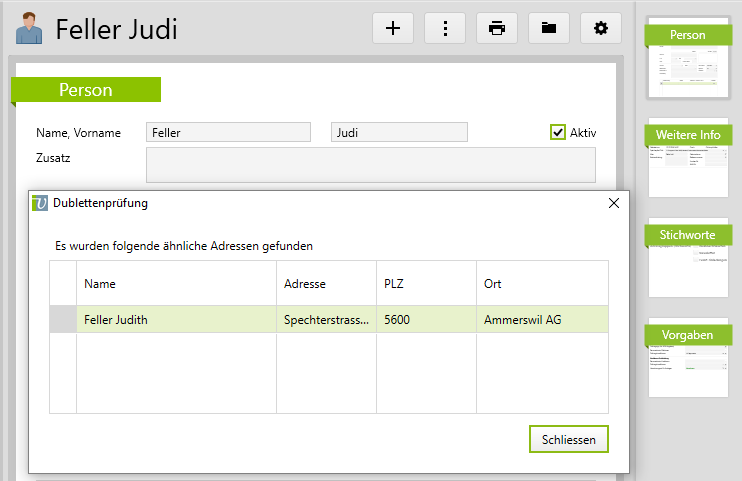Screen dimensions: 742x481
Task: Open settings with the gear icon
Action: (601, 28)
